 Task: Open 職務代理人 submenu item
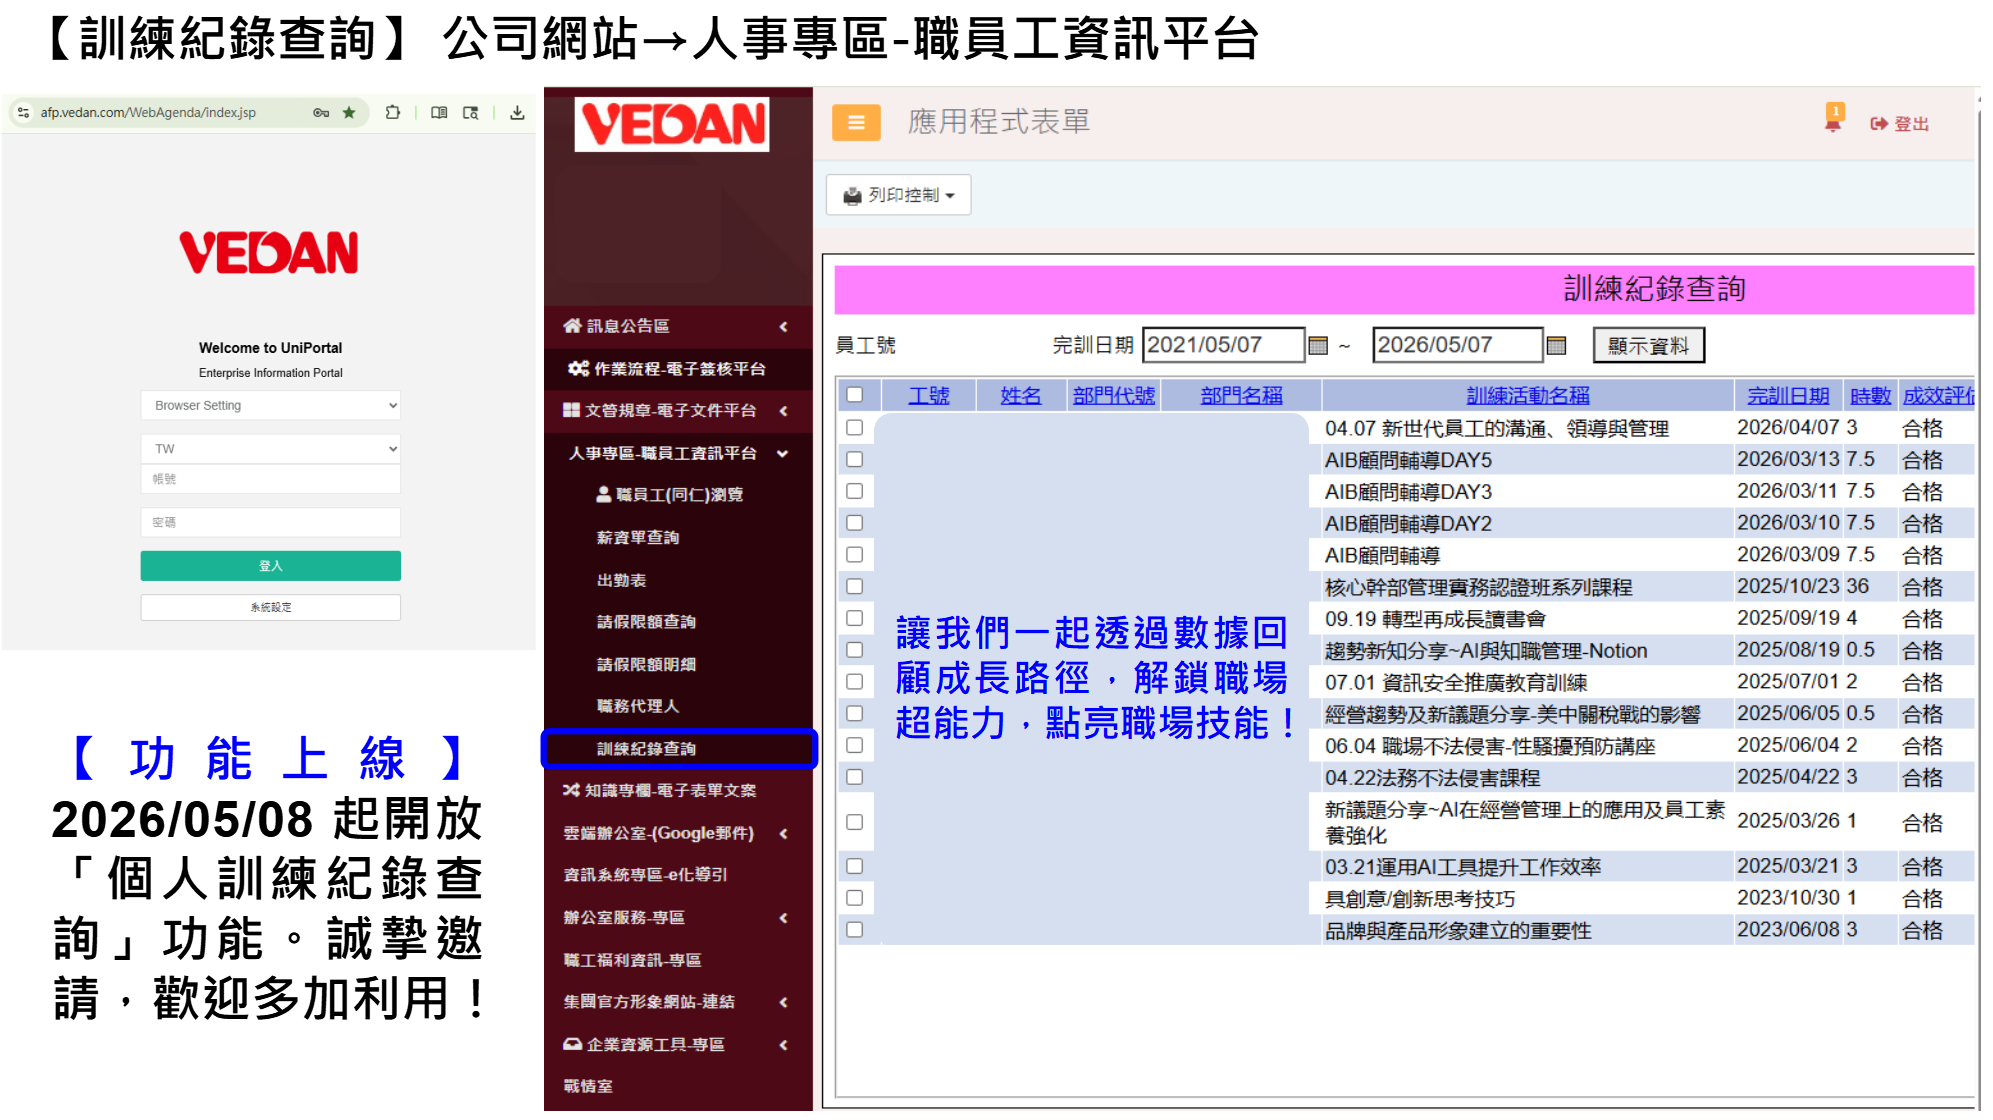(638, 707)
